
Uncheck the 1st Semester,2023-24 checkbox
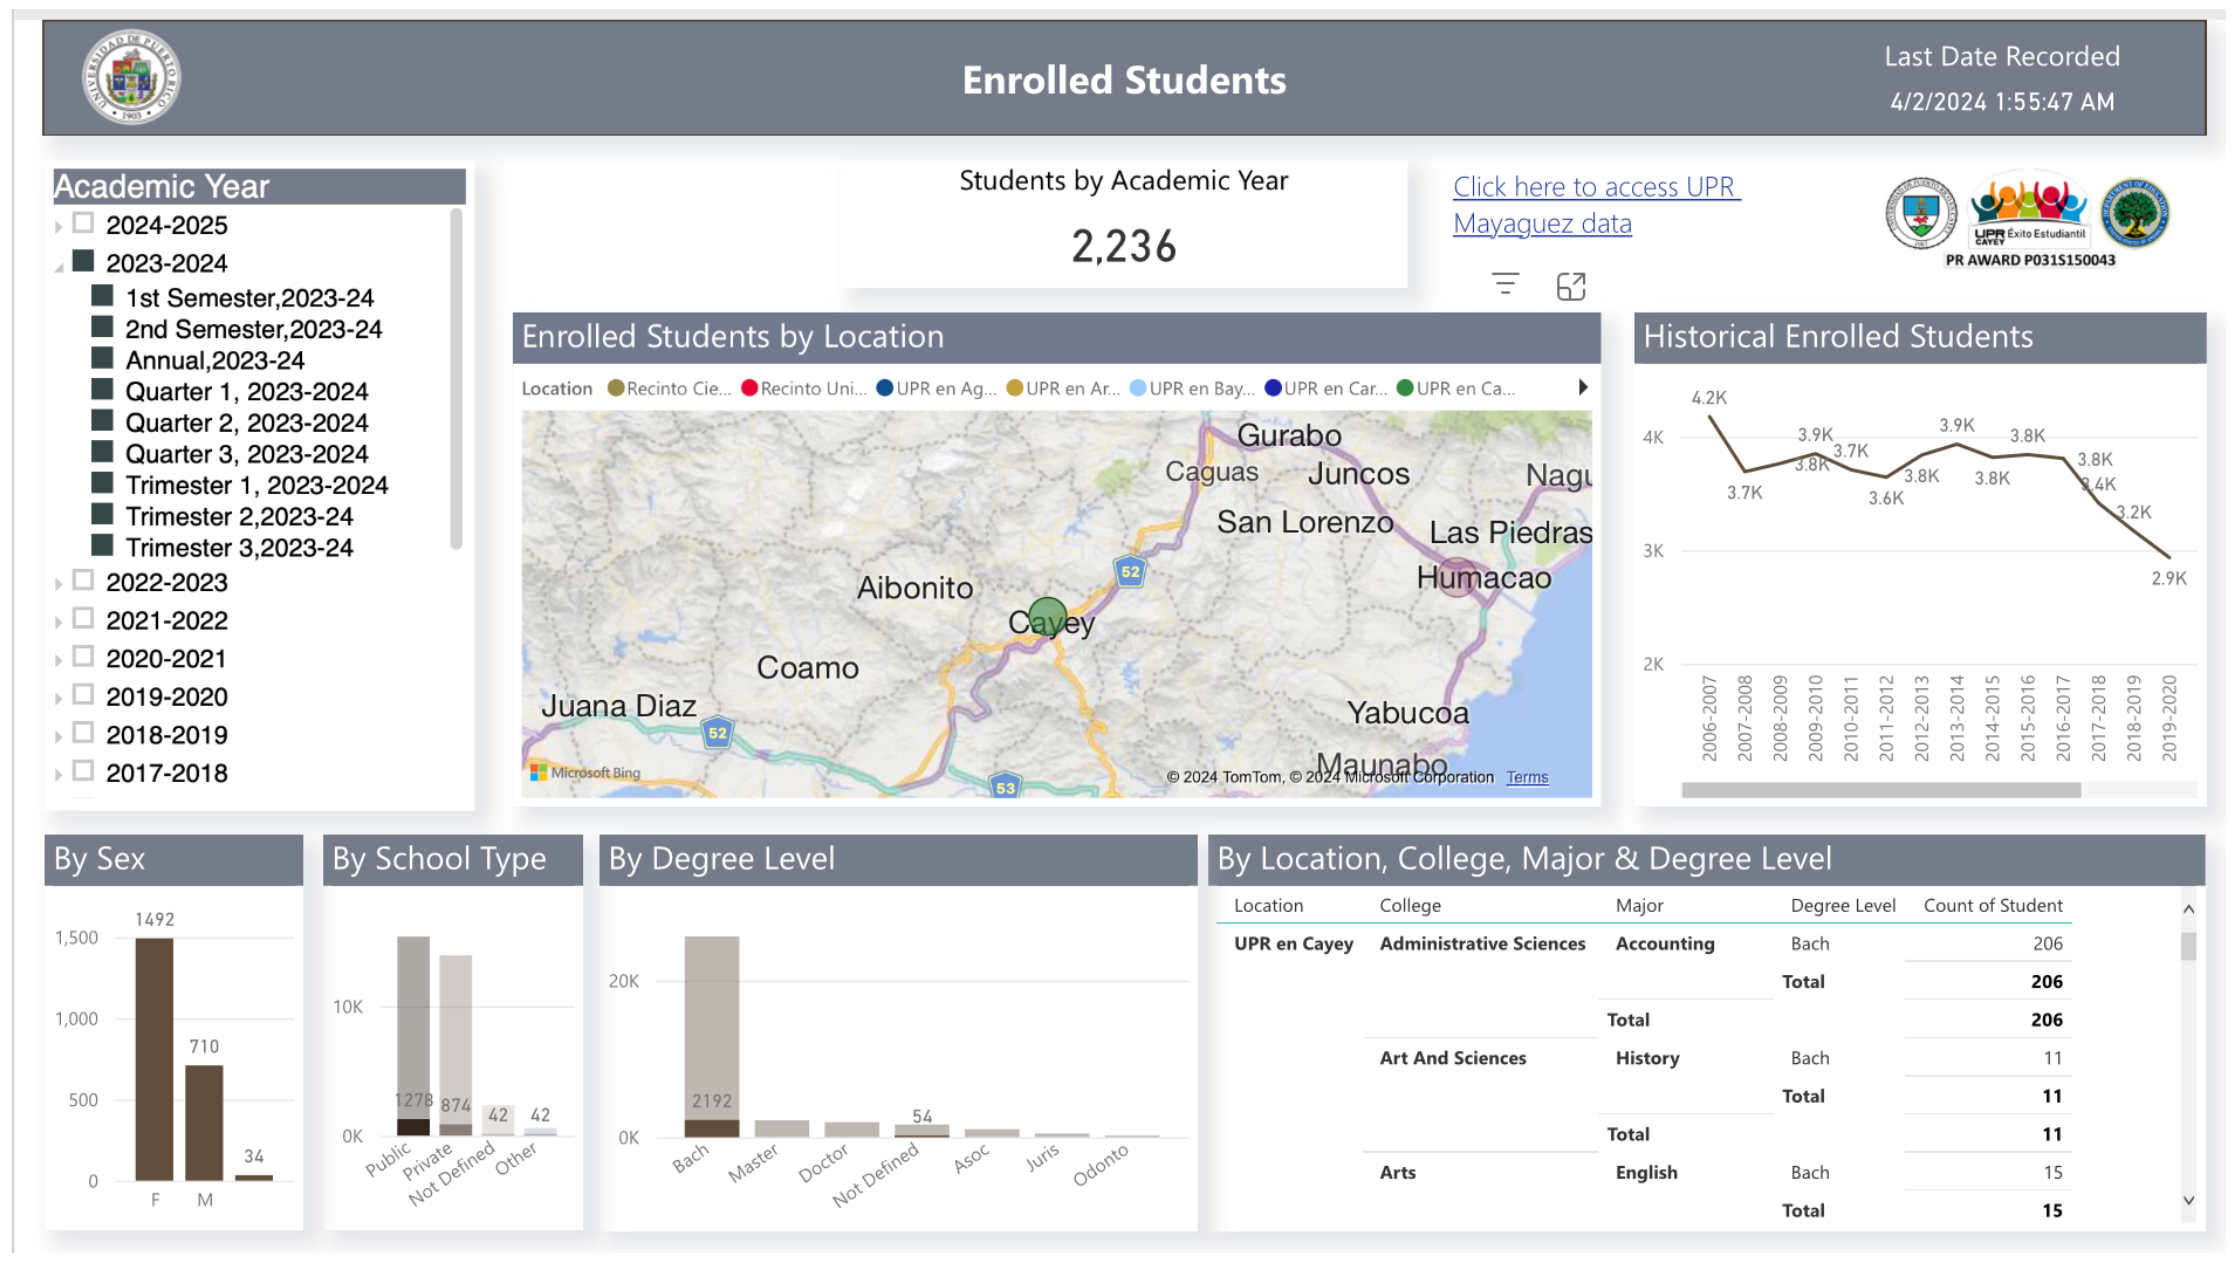click(x=102, y=296)
